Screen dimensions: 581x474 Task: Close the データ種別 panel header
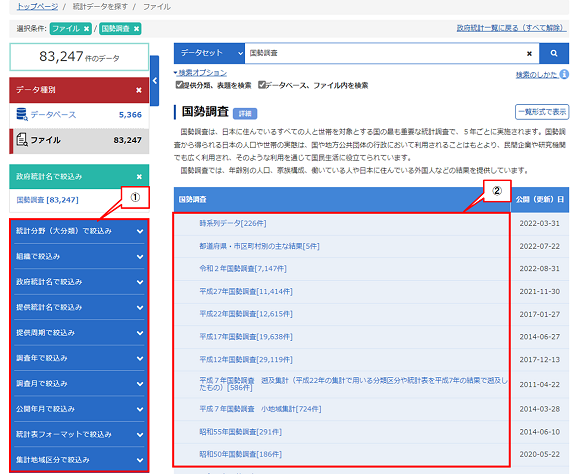(139, 90)
